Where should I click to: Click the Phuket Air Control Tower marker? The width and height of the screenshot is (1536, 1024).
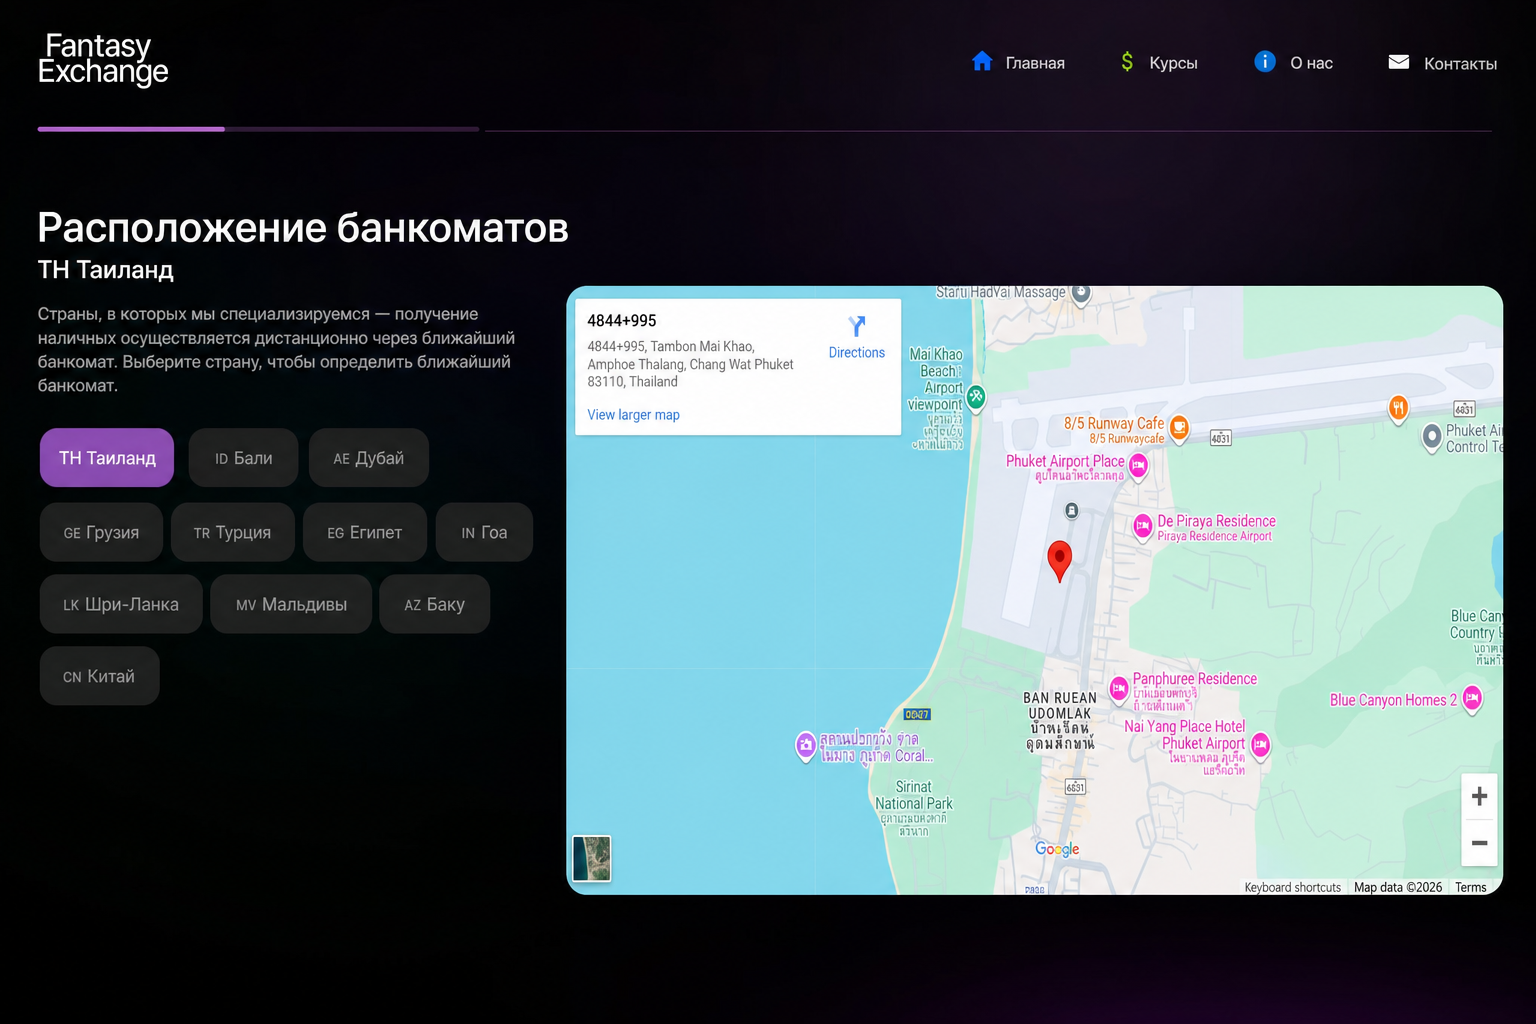pyautogui.click(x=1432, y=437)
